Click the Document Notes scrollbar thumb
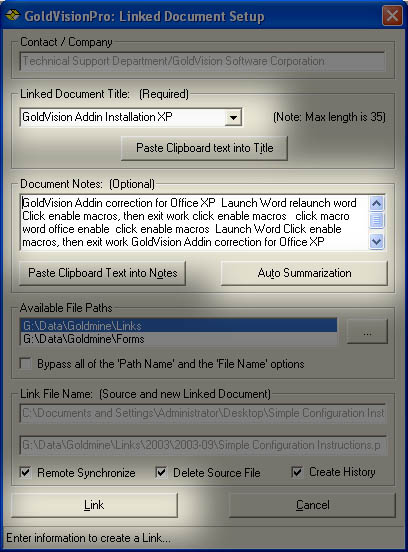408x552 pixels. coord(376,220)
